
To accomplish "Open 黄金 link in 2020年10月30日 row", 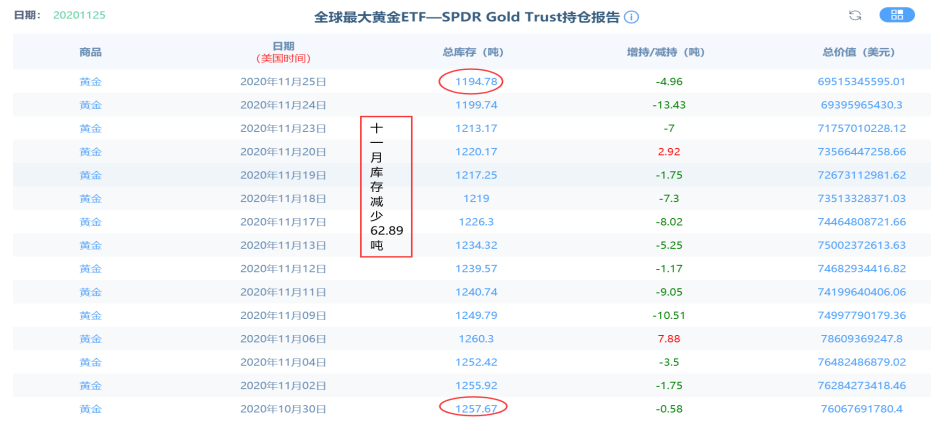I will (x=90, y=409).
